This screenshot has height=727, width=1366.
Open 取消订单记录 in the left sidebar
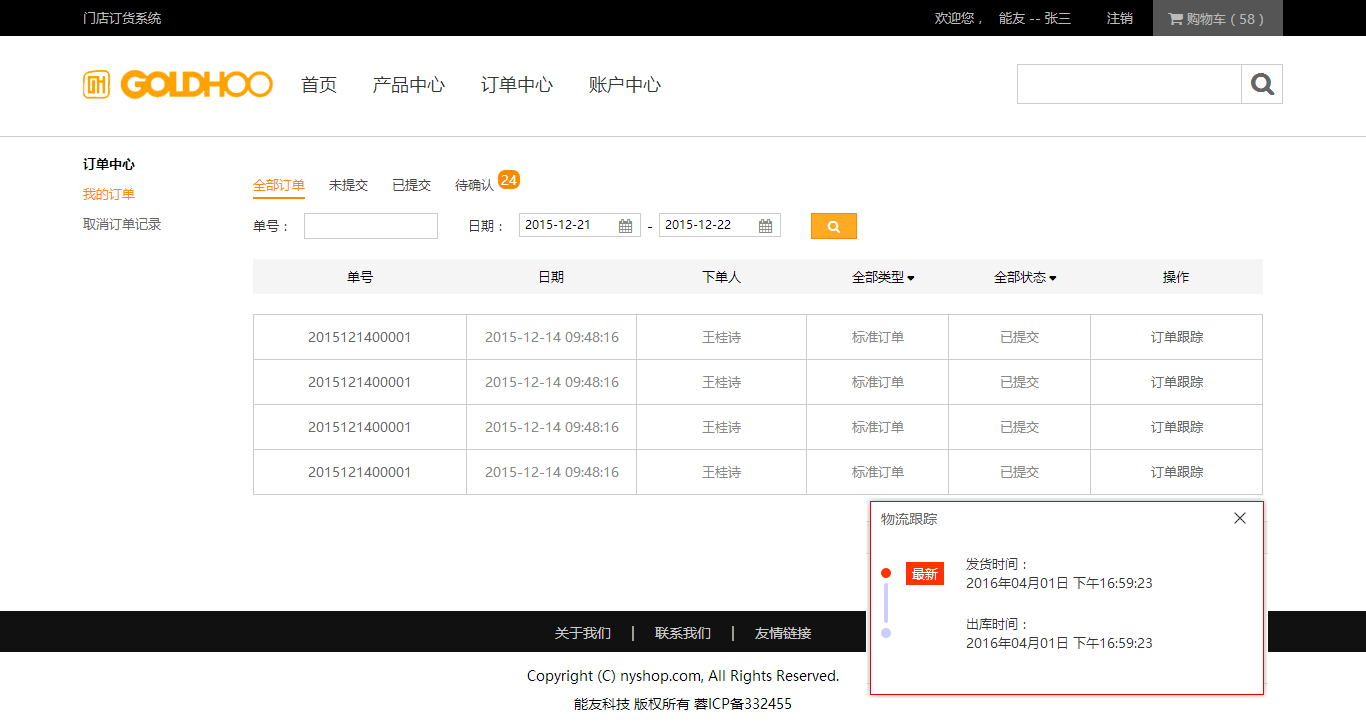(x=122, y=224)
